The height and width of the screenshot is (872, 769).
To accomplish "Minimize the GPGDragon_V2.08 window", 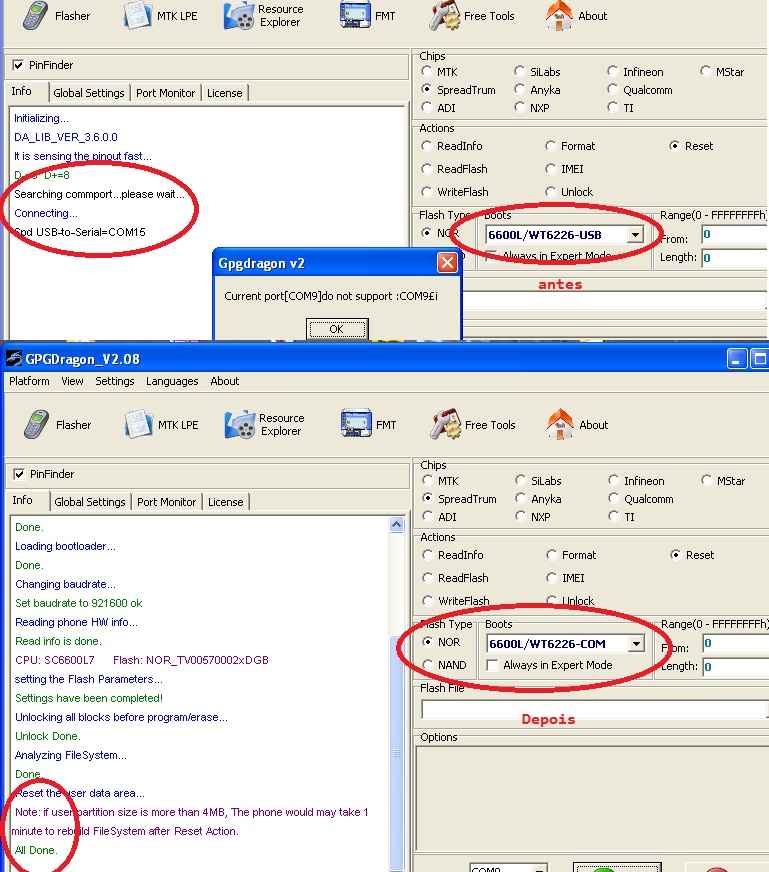I will click(x=736, y=359).
